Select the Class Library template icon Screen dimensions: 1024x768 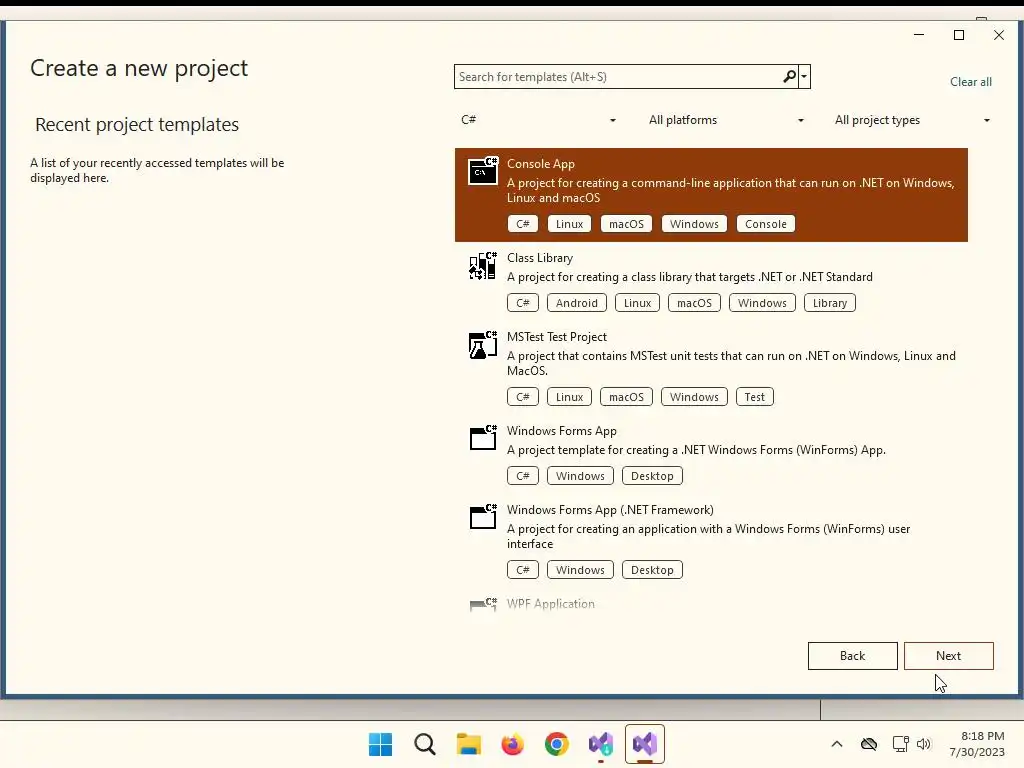[x=483, y=265]
